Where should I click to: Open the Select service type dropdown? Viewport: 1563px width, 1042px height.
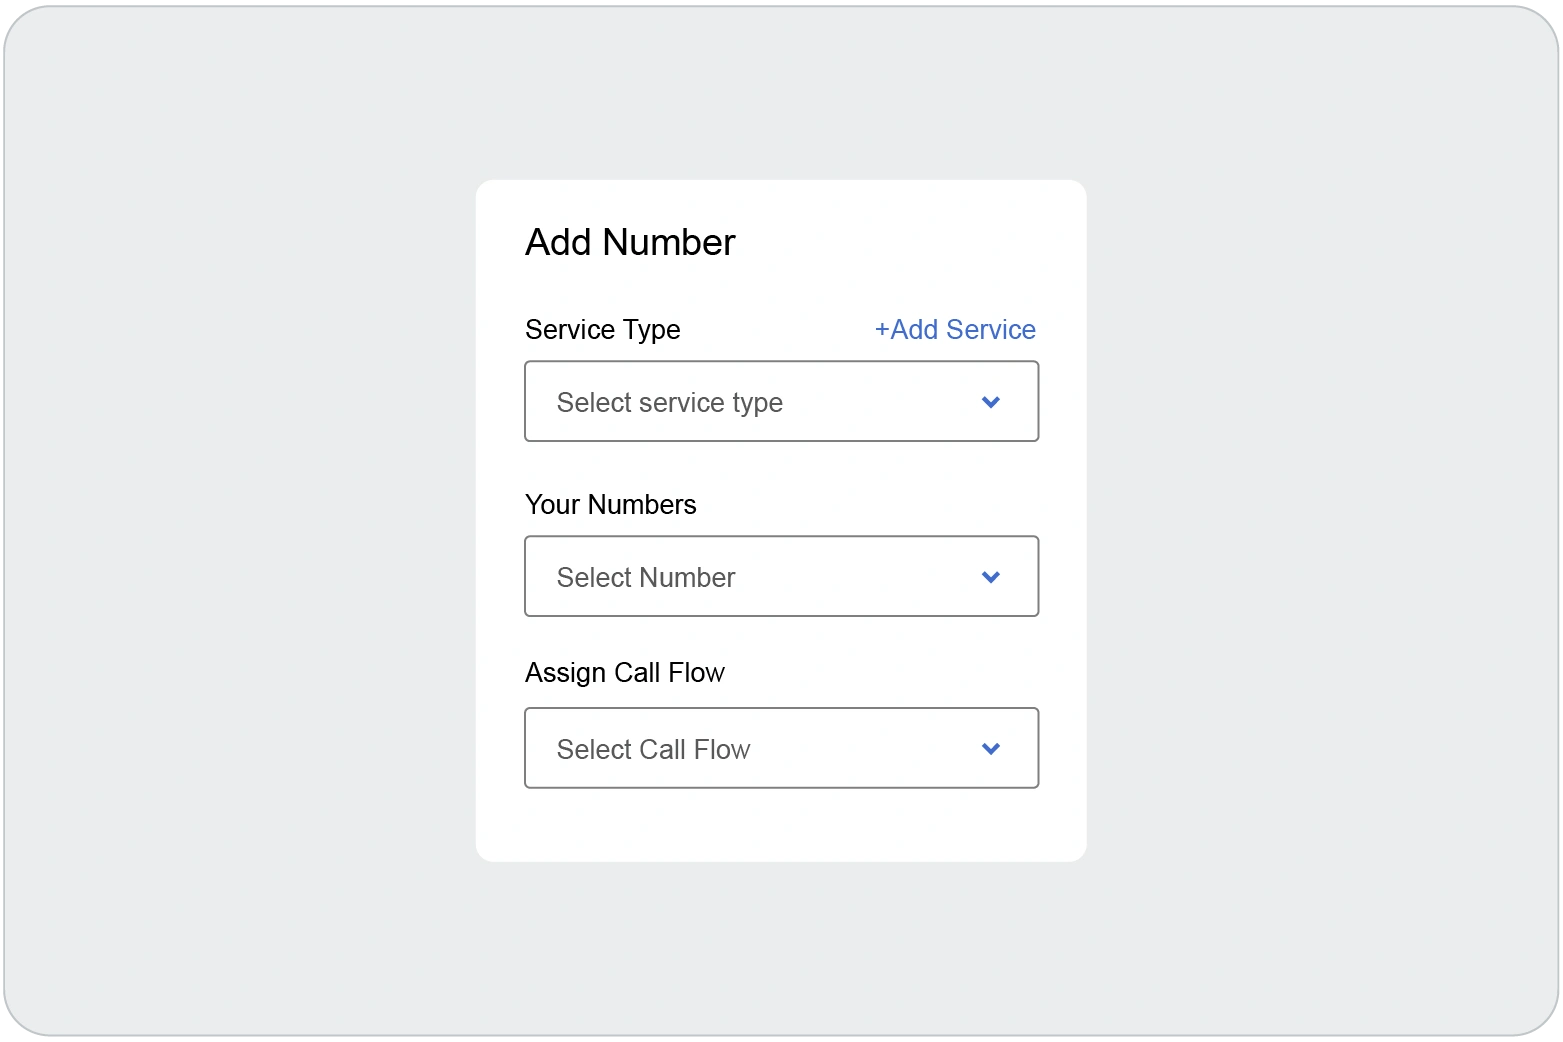point(780,402)
